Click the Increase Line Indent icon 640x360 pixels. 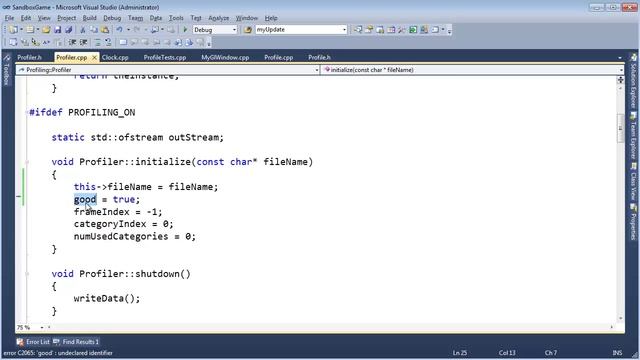pos(84,42)
